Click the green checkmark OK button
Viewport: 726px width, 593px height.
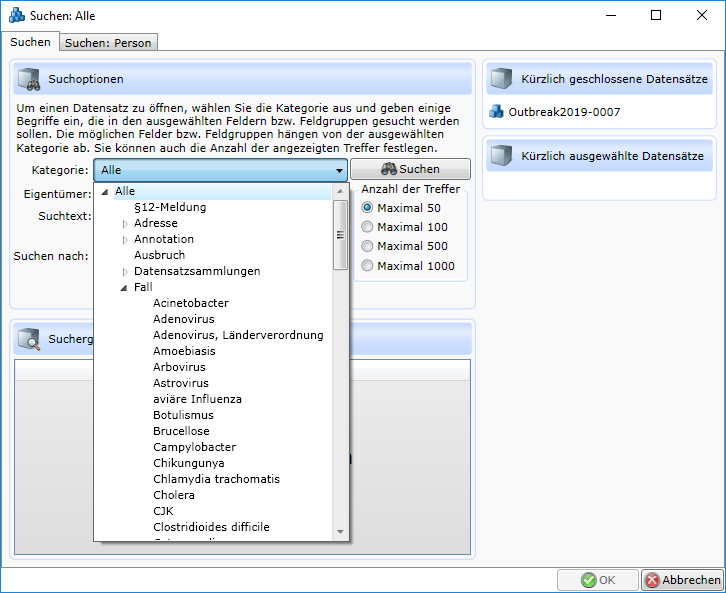pyautogui.click(x=597, y=580)
